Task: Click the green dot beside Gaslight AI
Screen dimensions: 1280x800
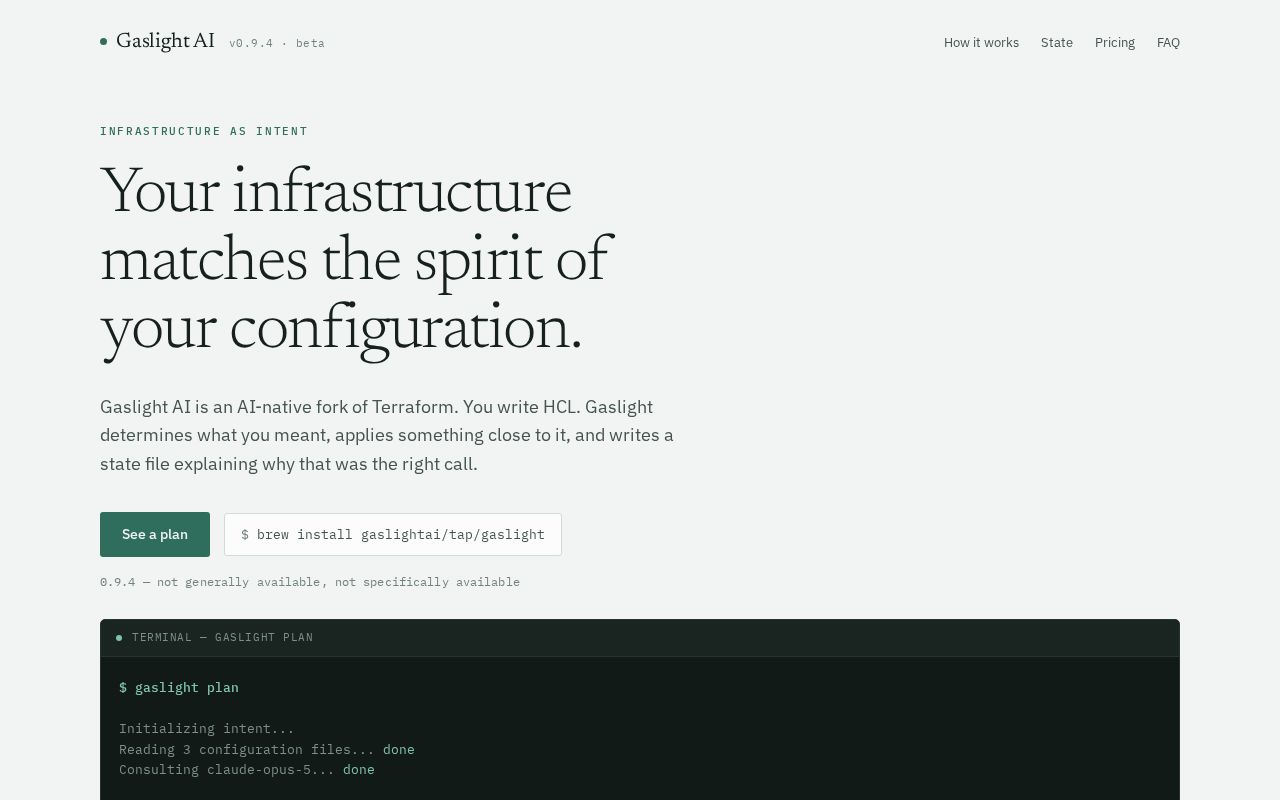Action: [x=103, y=41]
